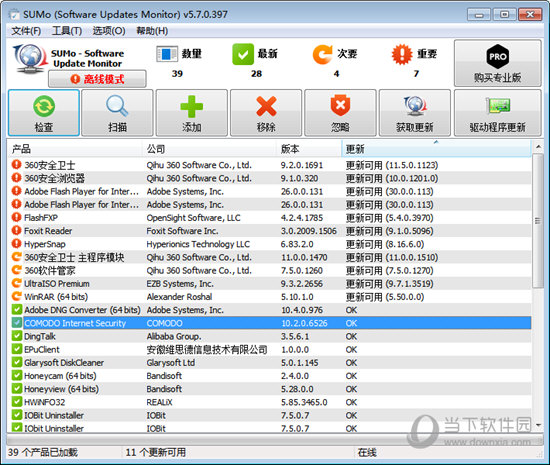Click 更新可用 (10.0.1201.0) update cell

(392, 178)
